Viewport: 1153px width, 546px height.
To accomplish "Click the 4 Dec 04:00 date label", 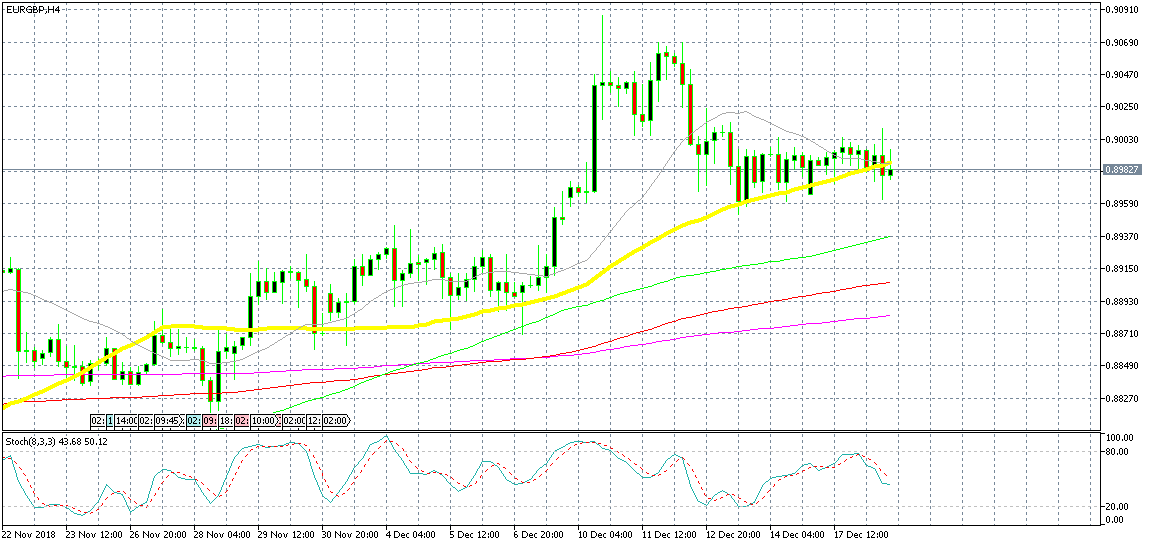I will click(x=410, y=535).
